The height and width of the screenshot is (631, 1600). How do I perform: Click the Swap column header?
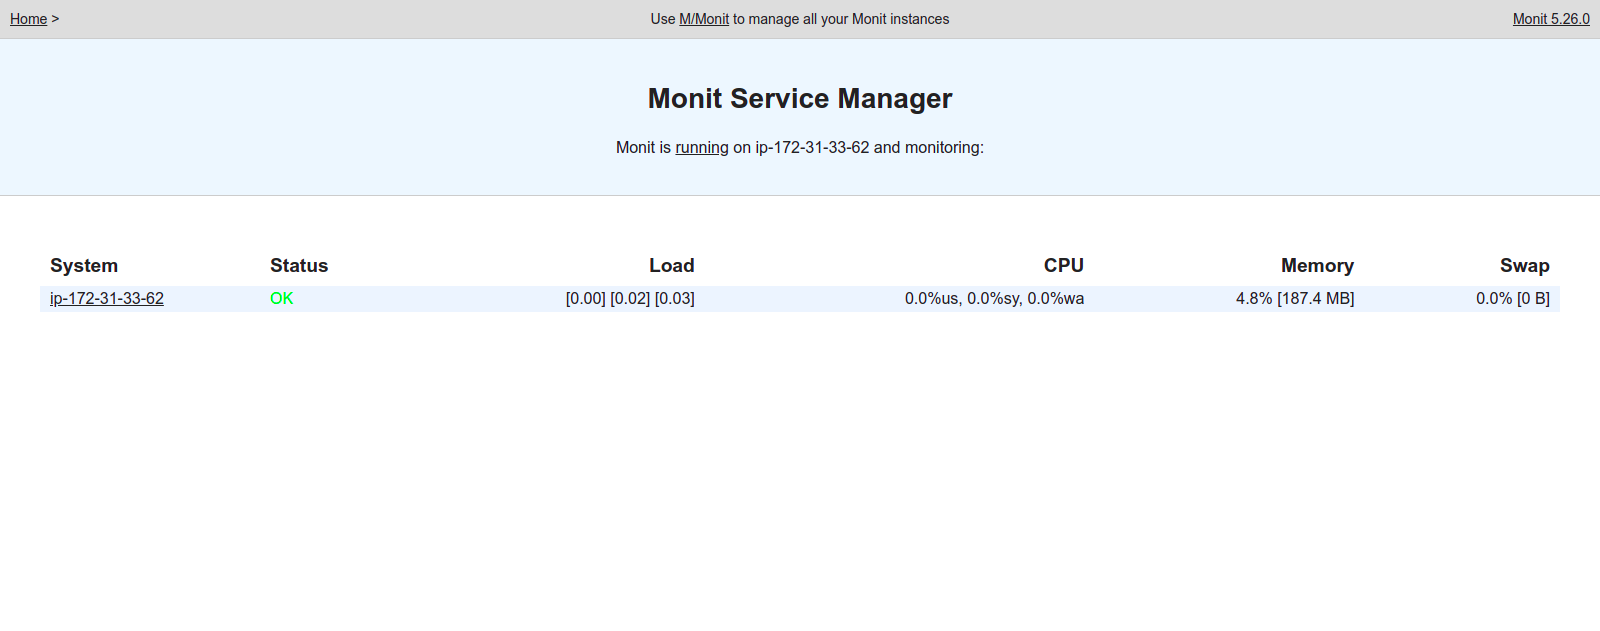(1525, 265)
